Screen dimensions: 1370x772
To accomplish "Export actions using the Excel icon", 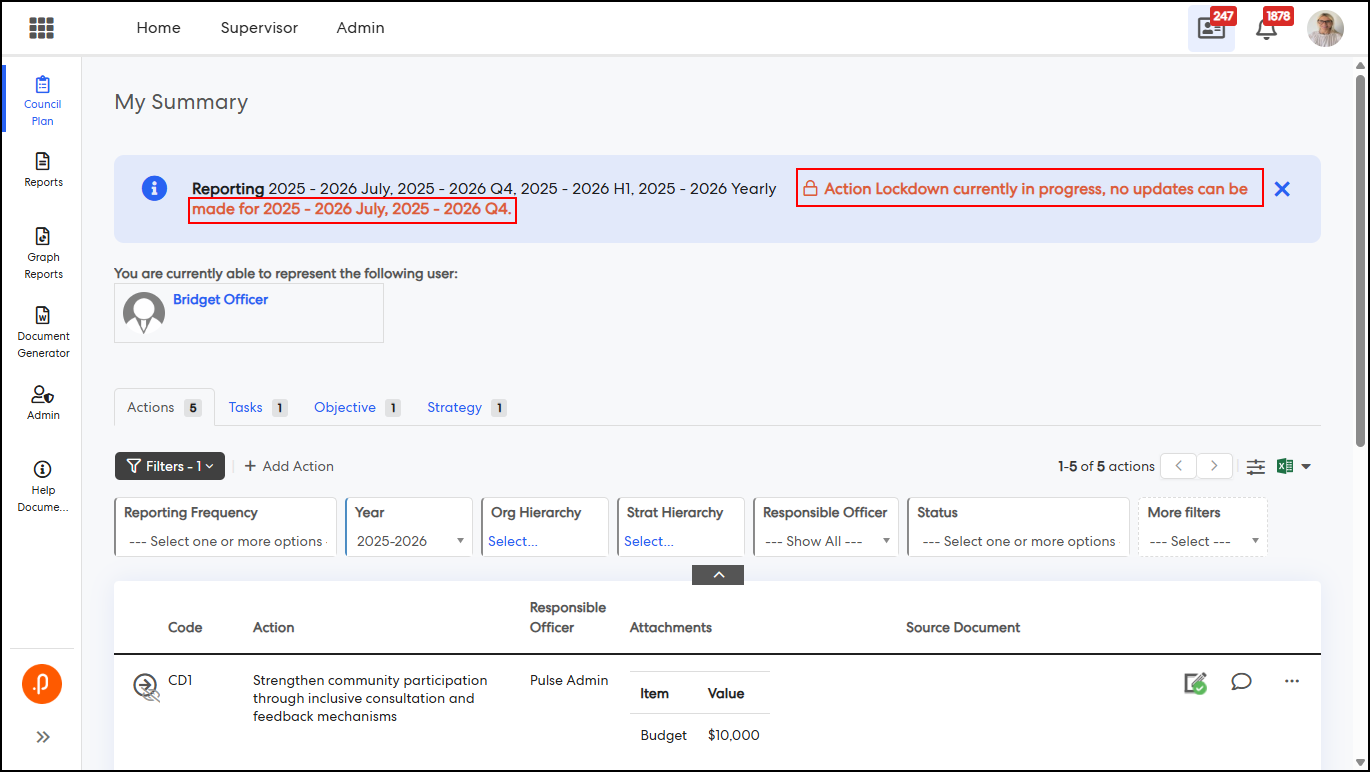I will 1286,466.
